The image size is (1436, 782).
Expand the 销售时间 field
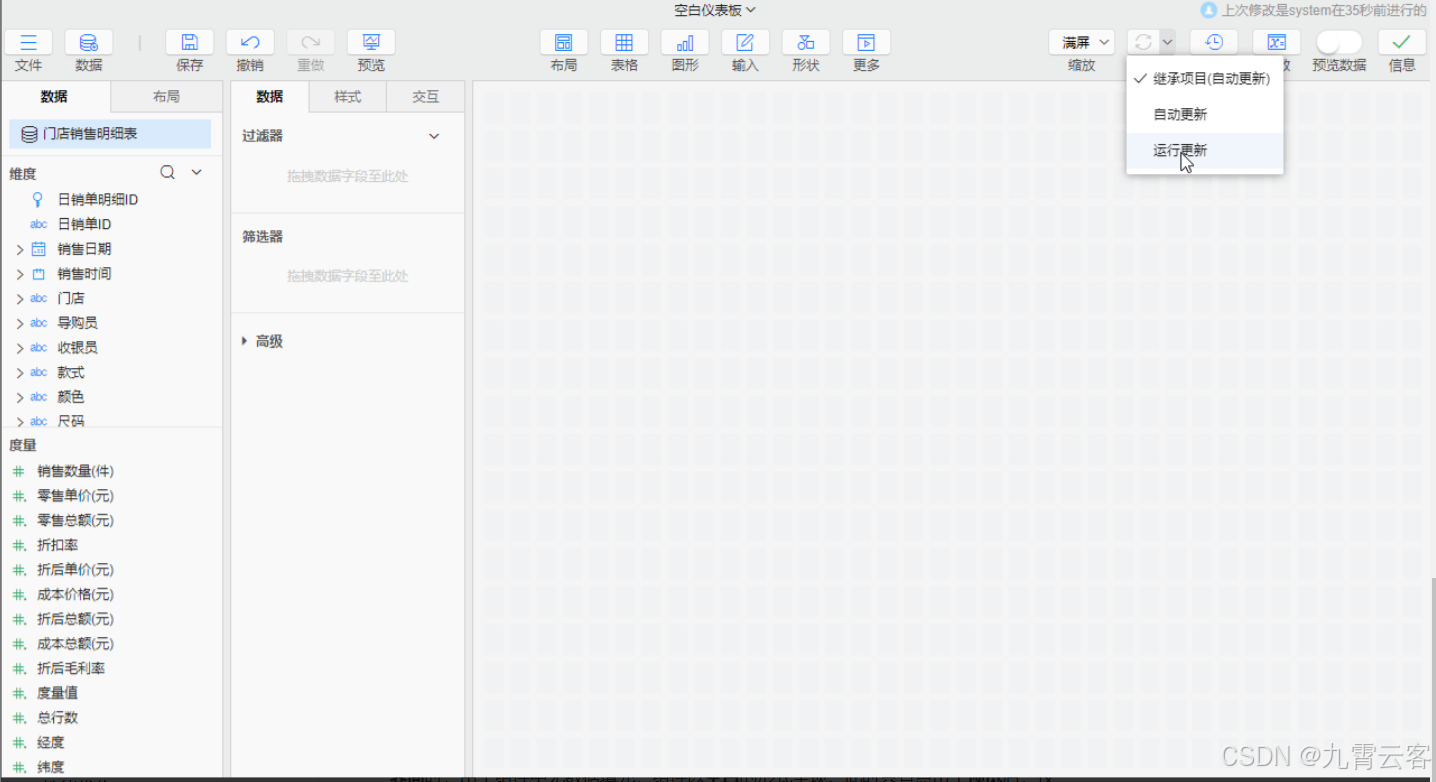pos(19,273)
